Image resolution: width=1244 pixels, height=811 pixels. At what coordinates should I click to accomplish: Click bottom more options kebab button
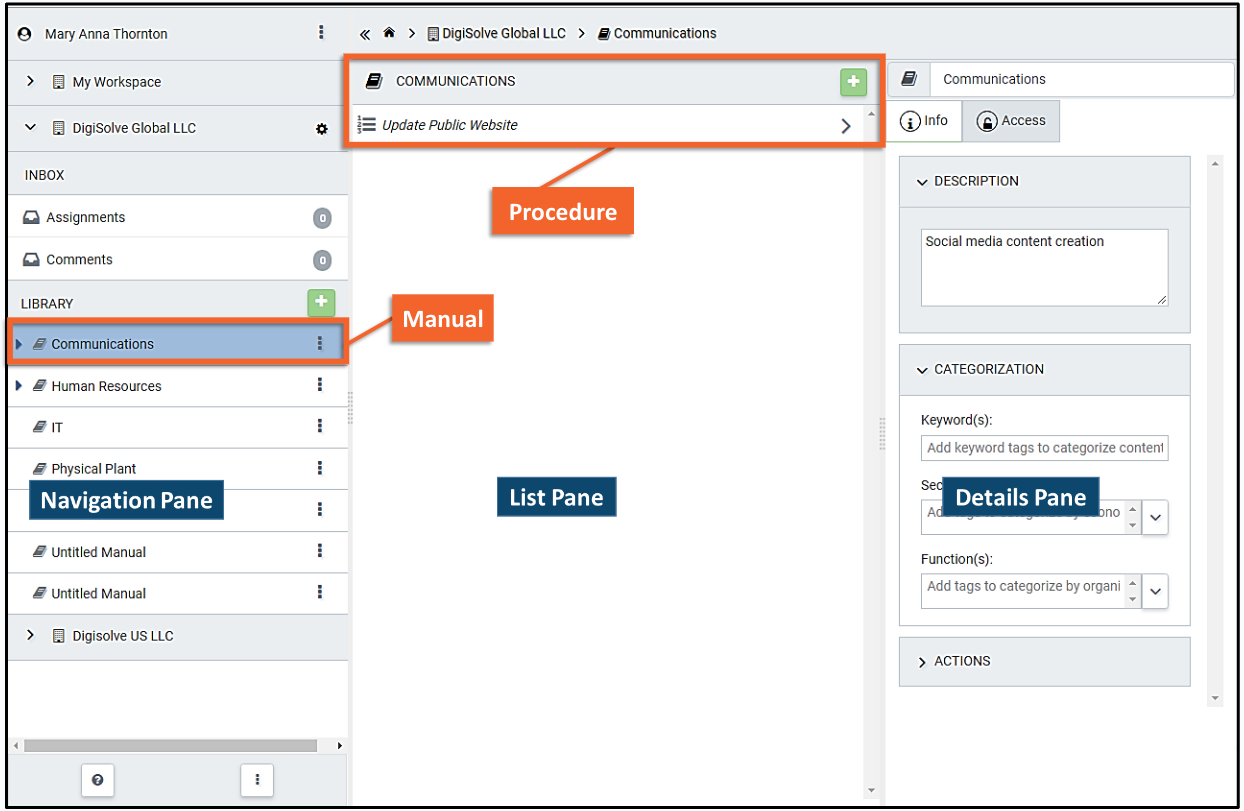point(257,780)
